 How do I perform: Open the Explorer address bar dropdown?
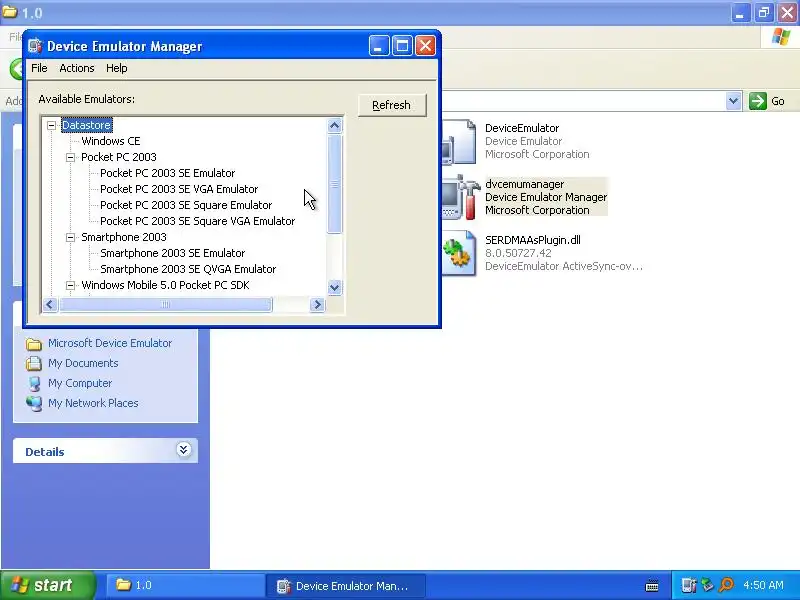click(x=733, y=101)
